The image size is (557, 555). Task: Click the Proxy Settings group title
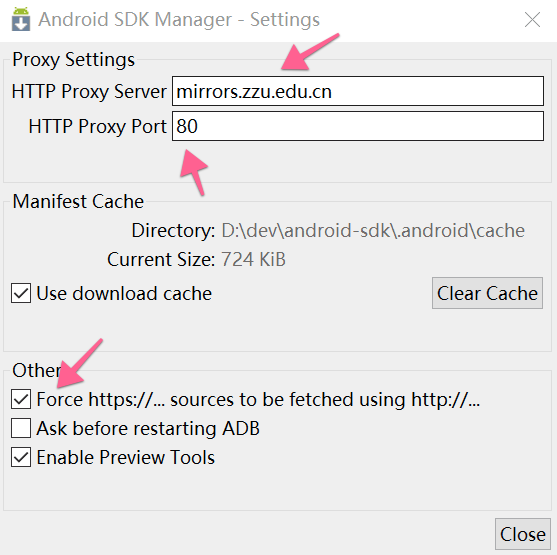click(74, 59)
